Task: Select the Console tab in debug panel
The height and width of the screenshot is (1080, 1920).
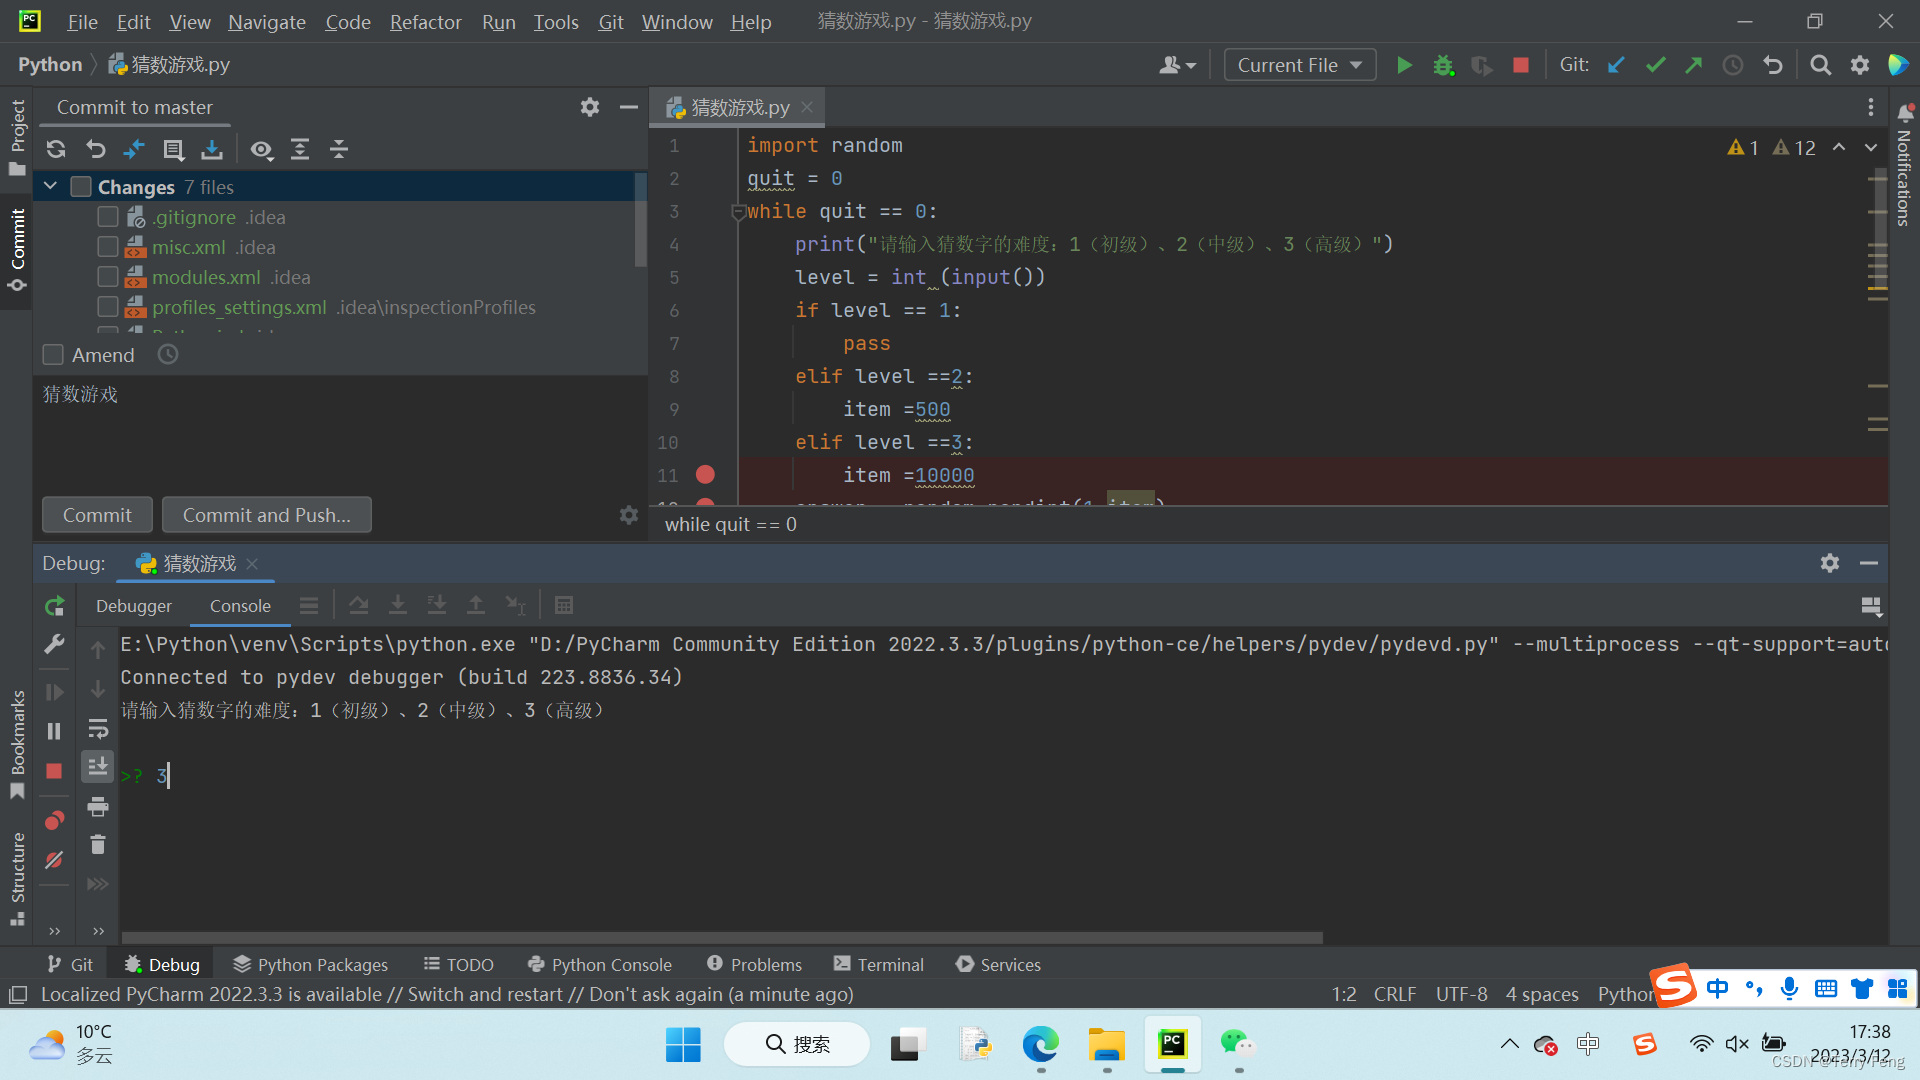Action: [239, 604]
